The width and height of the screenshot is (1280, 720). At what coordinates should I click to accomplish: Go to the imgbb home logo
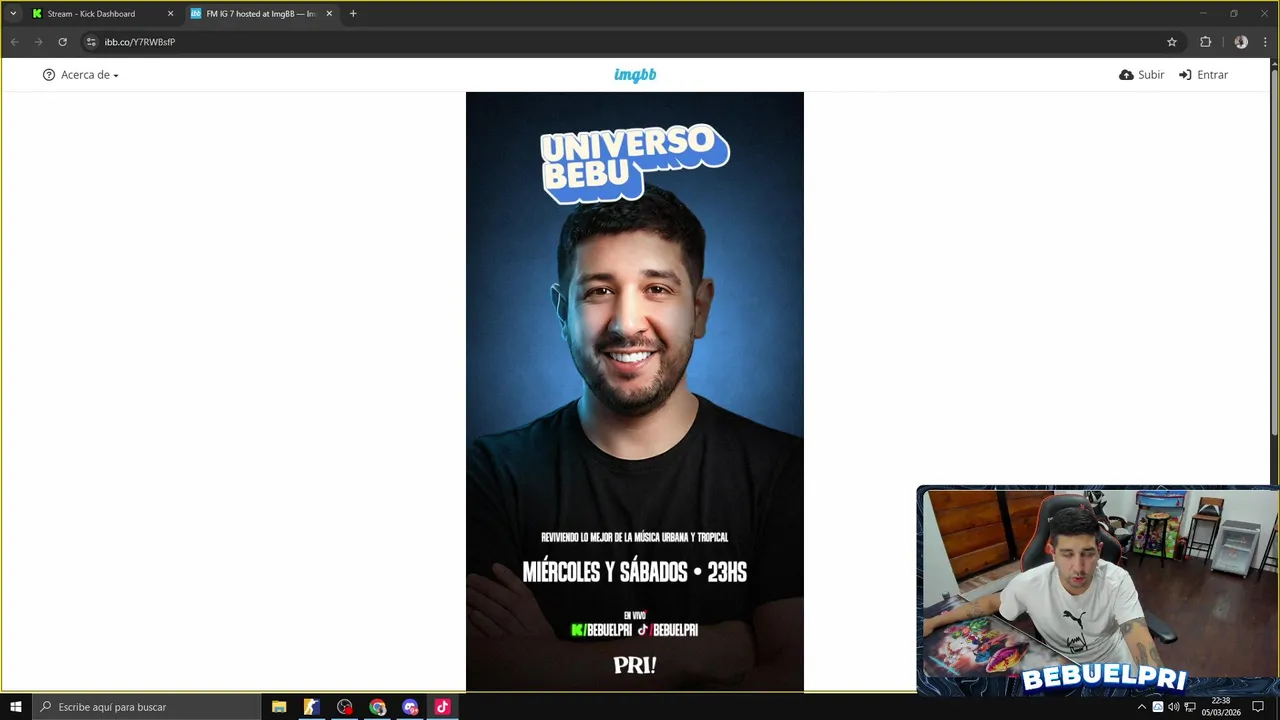635,75
